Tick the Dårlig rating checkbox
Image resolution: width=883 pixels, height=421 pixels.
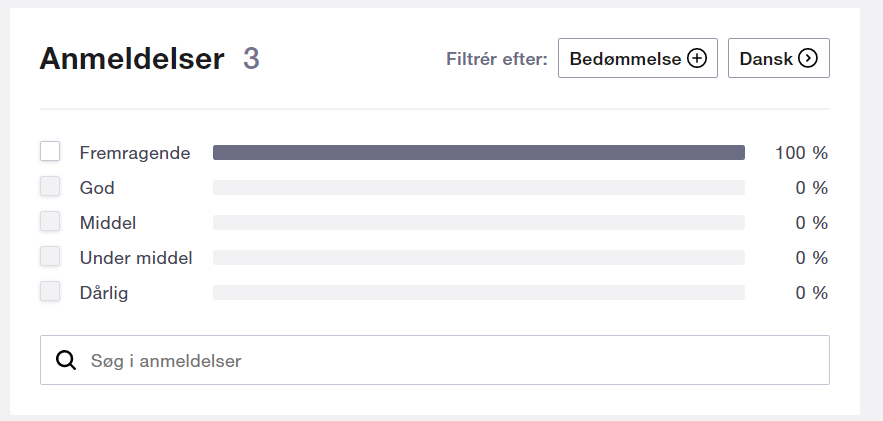pyautogui.click(x=50, y=292)
